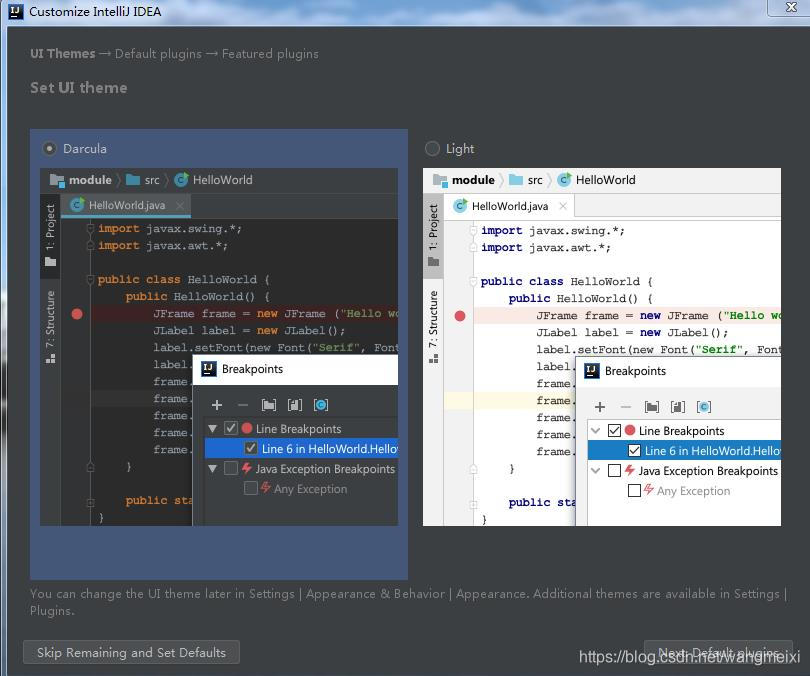Click red breakpoint dot in Light gutter
The image size is (810, 676).
pyautogui.click(x=460, y=316)
